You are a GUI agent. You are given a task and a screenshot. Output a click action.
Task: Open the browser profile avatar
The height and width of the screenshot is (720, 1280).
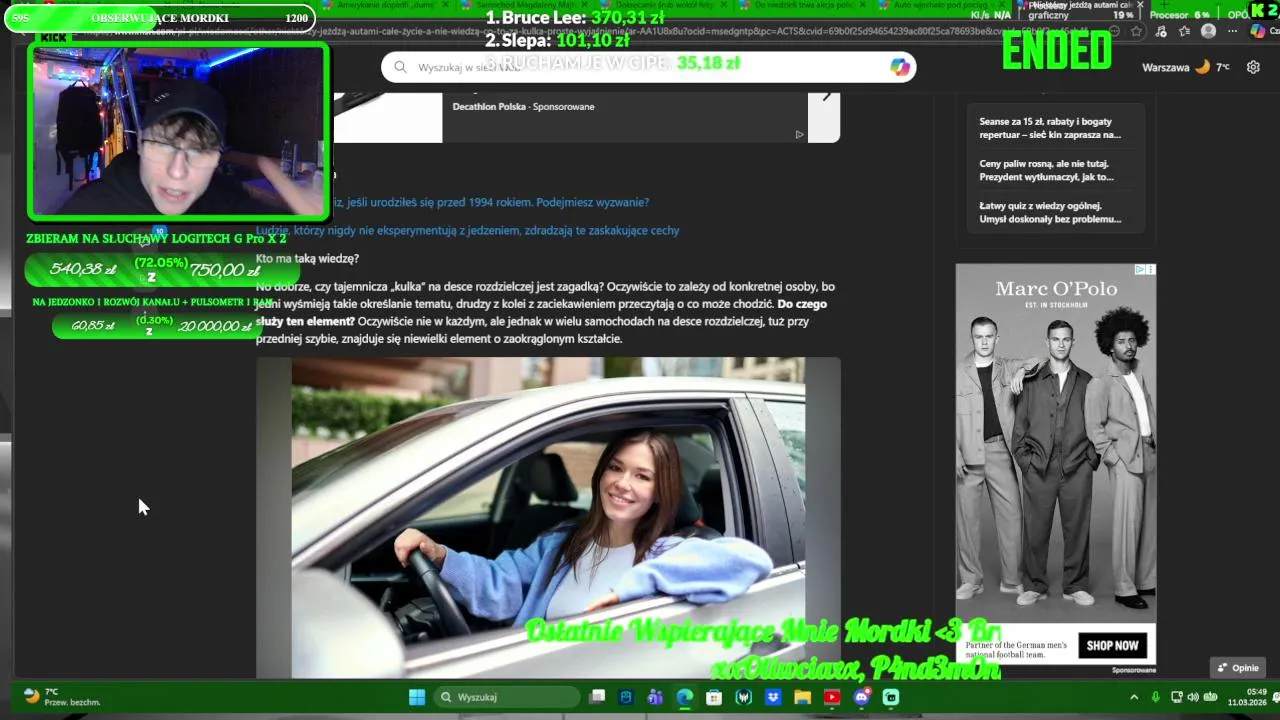pyautogui.click(x=1208, y=31)
